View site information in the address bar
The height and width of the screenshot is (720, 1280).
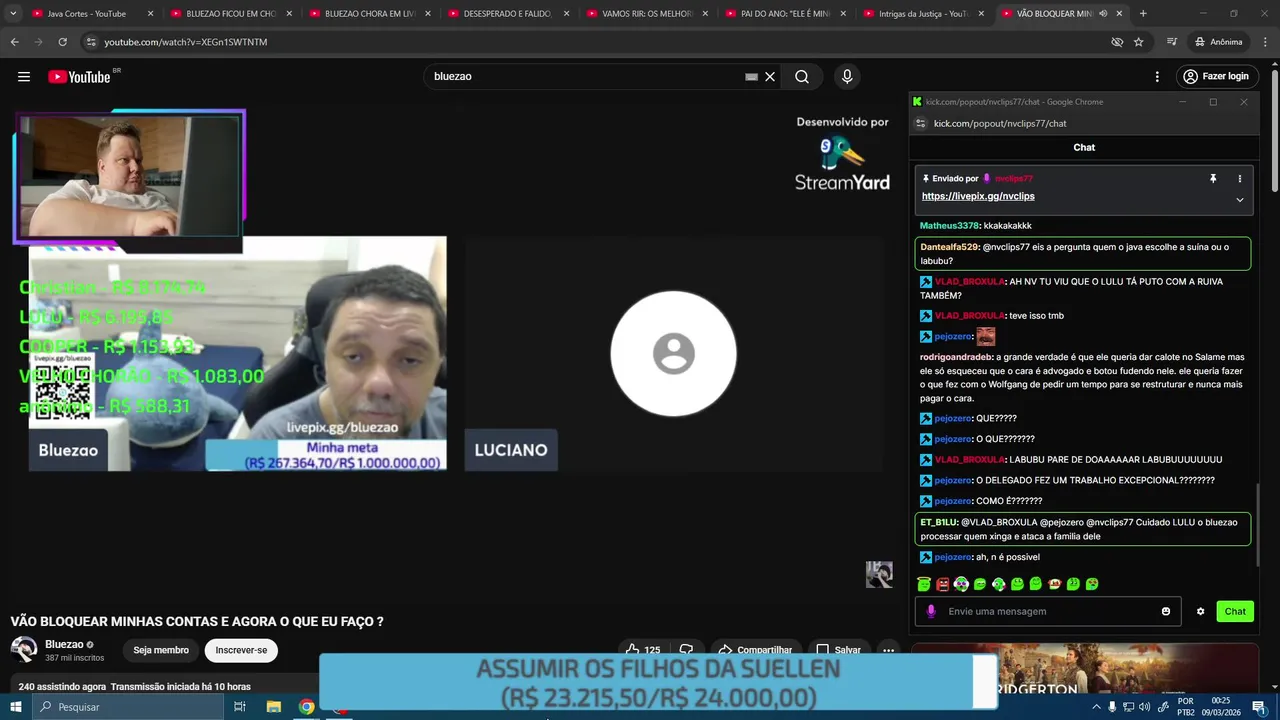[91, 42]
